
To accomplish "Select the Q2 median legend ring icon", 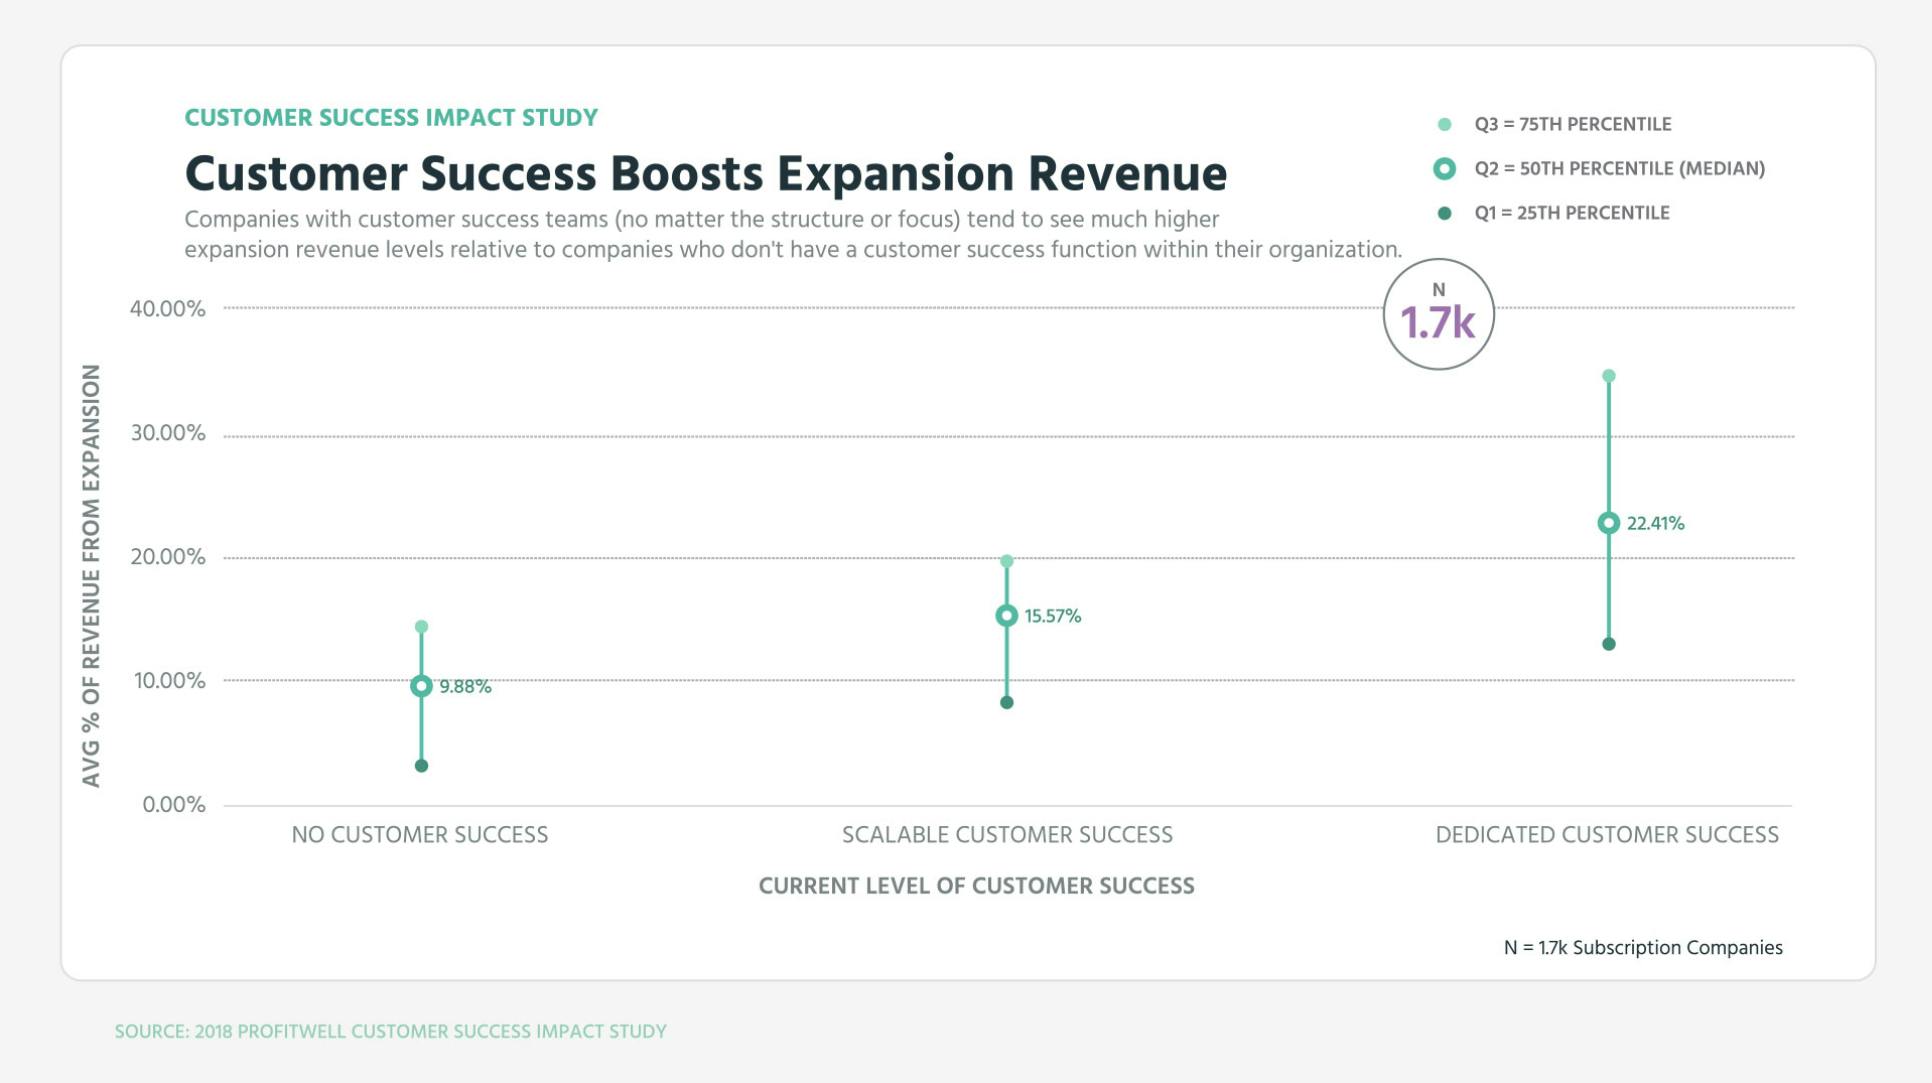I will [1443, 168].
